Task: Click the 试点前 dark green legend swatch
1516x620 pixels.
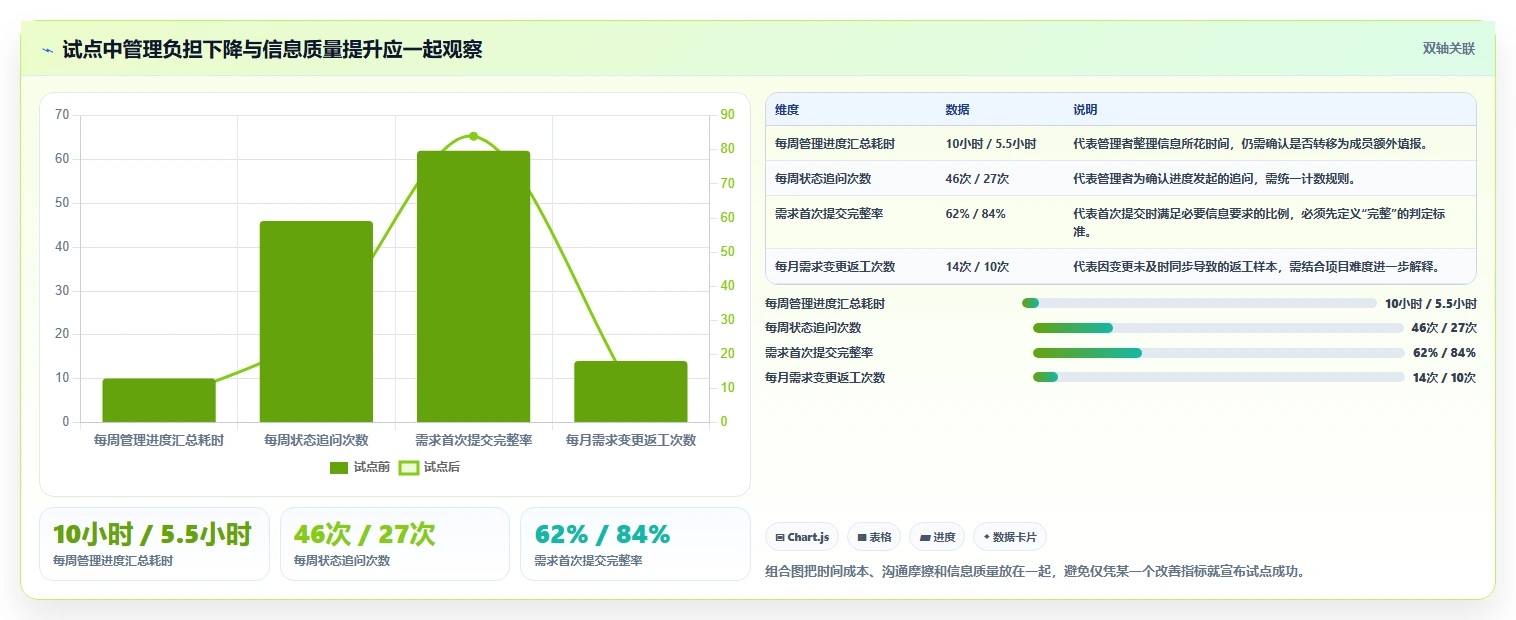Action: [338, 467]
